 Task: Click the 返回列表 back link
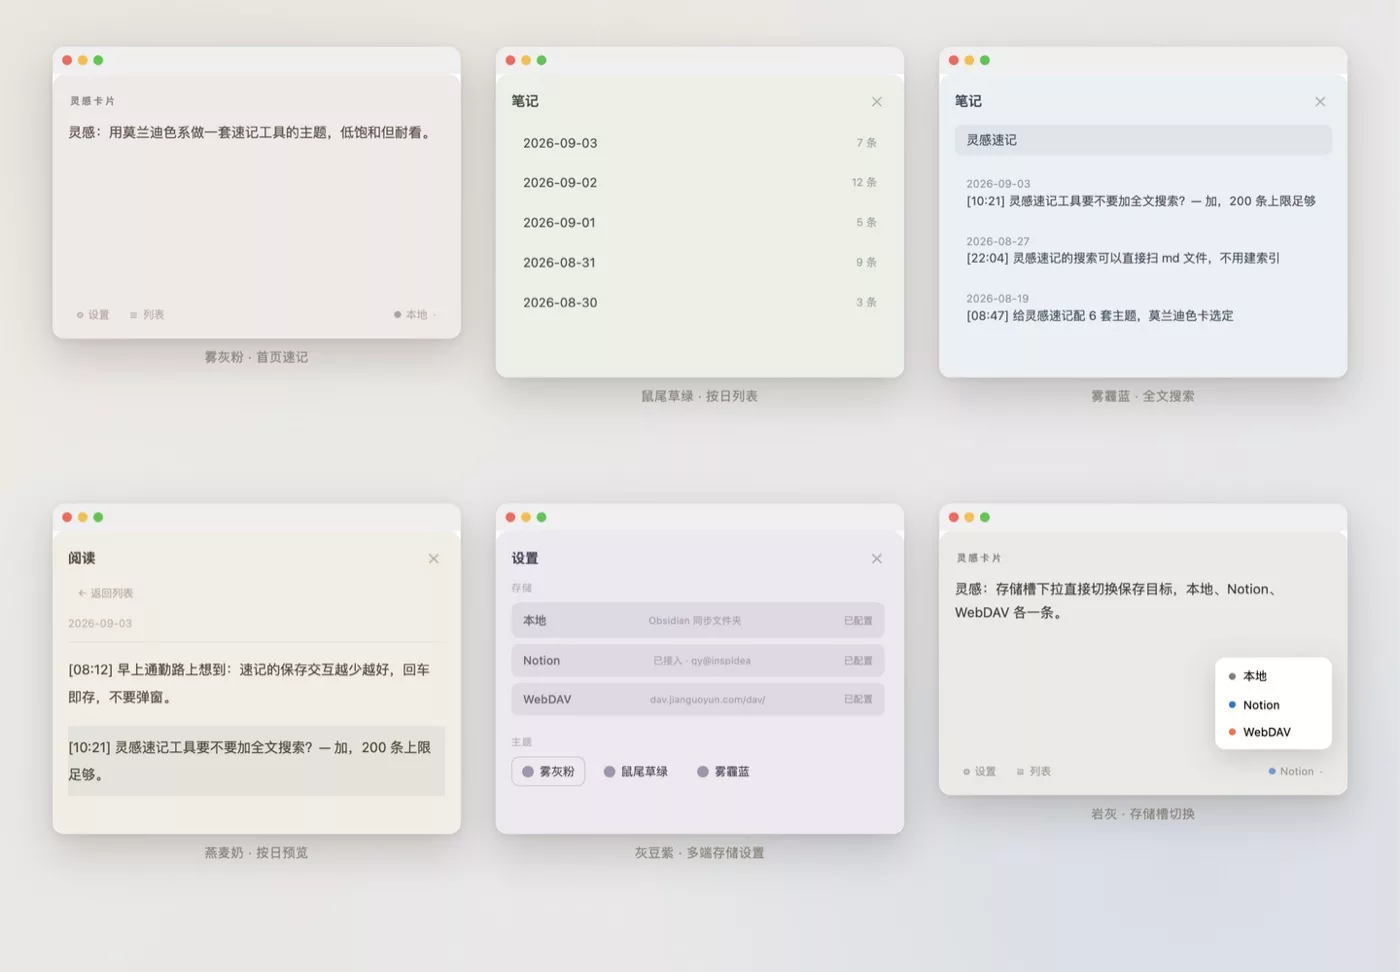click(106, 593)
